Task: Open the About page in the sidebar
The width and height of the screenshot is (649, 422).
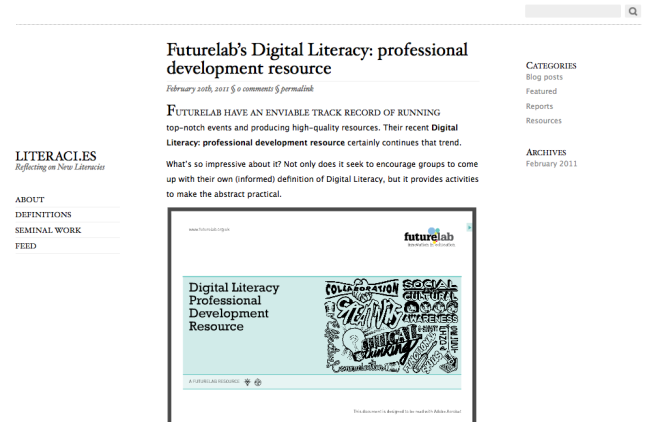Action: click(x=29, y=200)
